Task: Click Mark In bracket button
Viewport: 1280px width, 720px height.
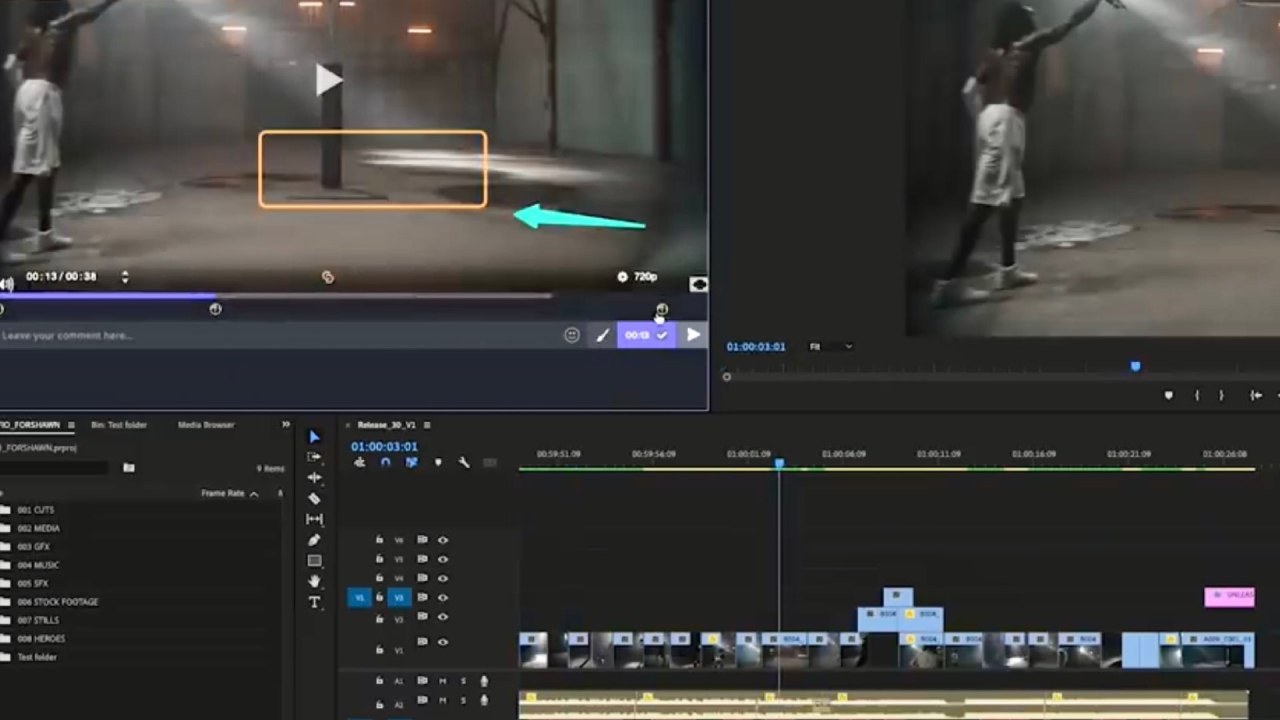Action: click(1196, 395)
